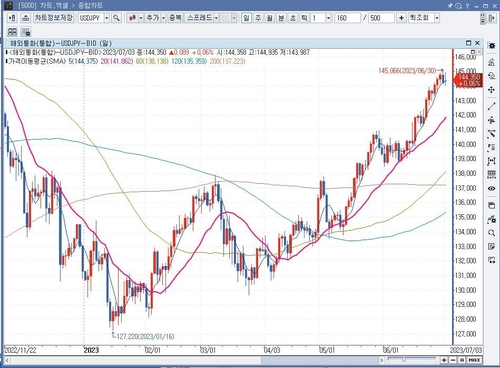Click the scrollbar left arrow
This screenshot has height=368, width=500.
[x=7, y=360]
